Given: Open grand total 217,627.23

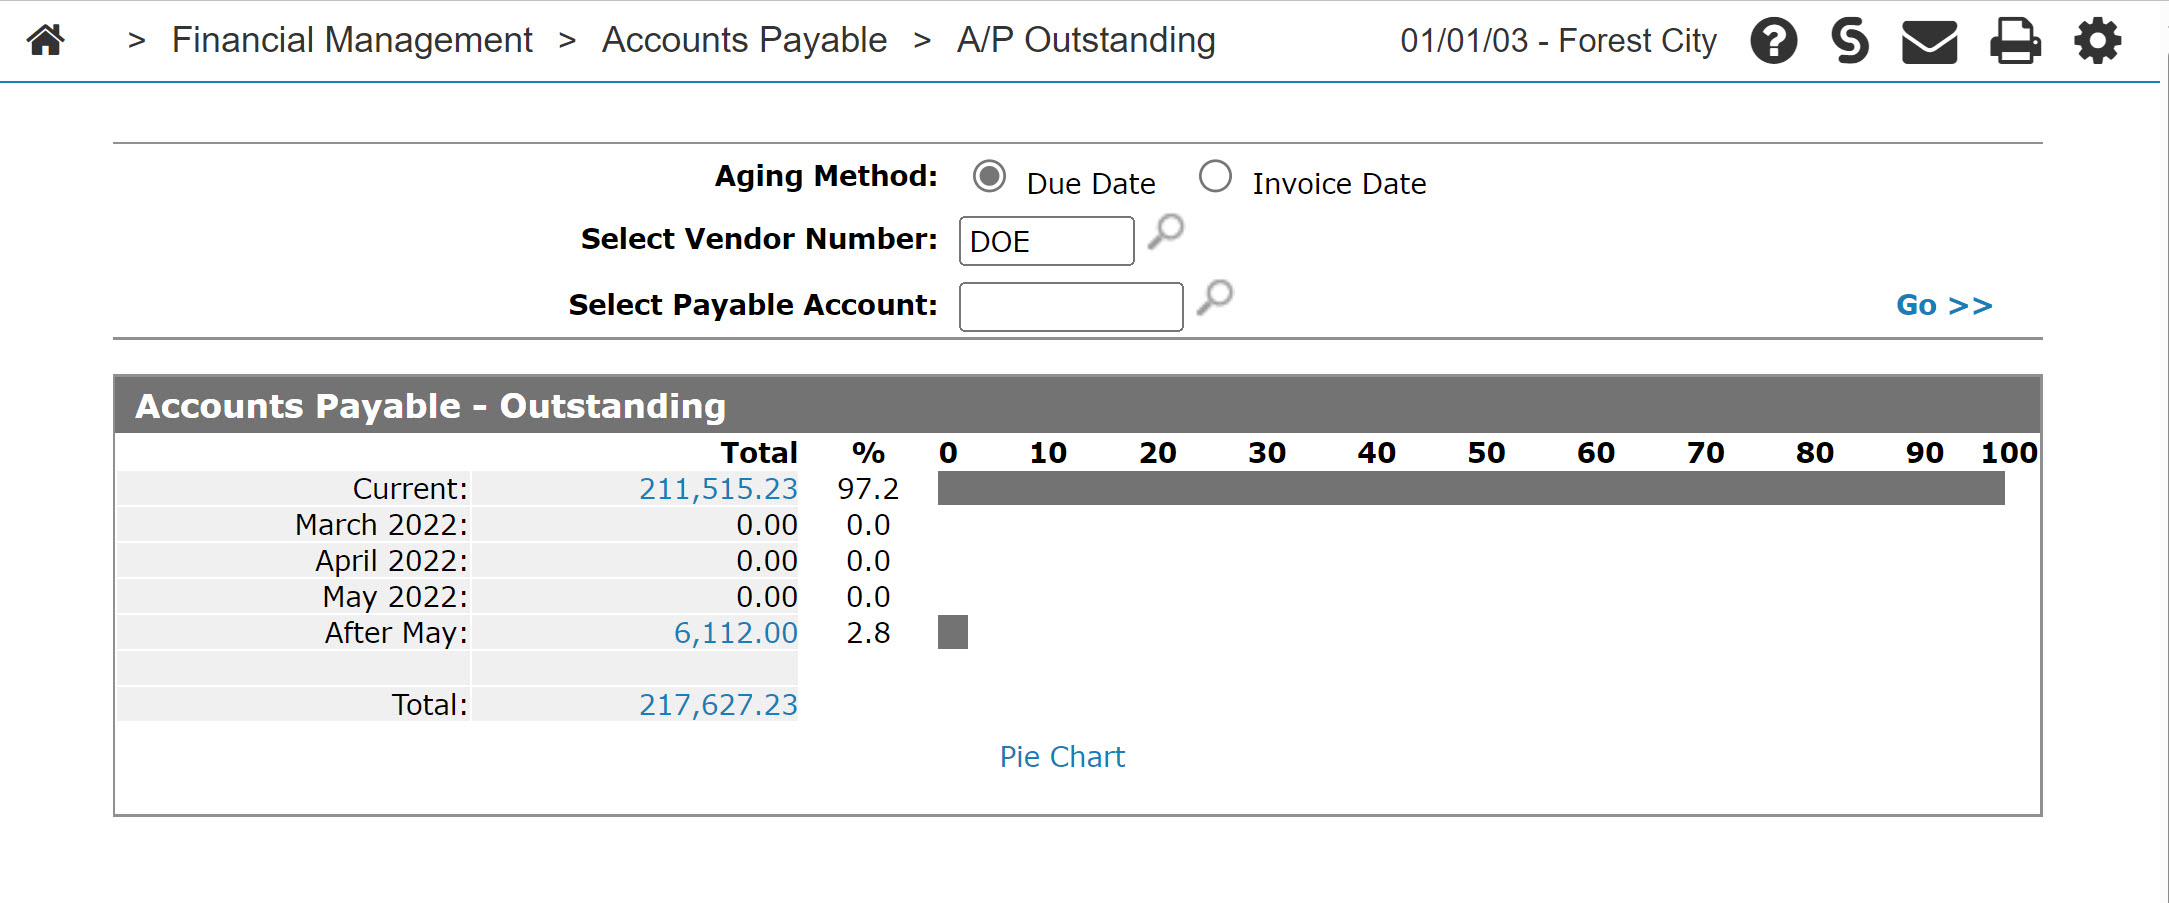Looking at the screenshot, I should point(718,705).
